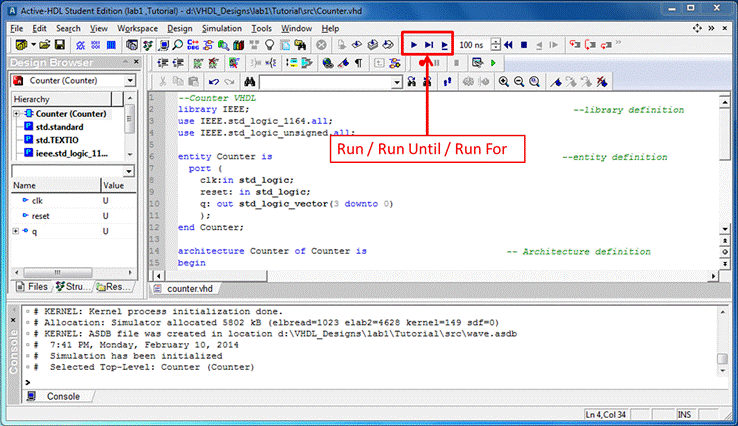The width and height of the screenshot is (738, 426).
Task: Click the show paragraph marks icon
Action: click(359, 63)
